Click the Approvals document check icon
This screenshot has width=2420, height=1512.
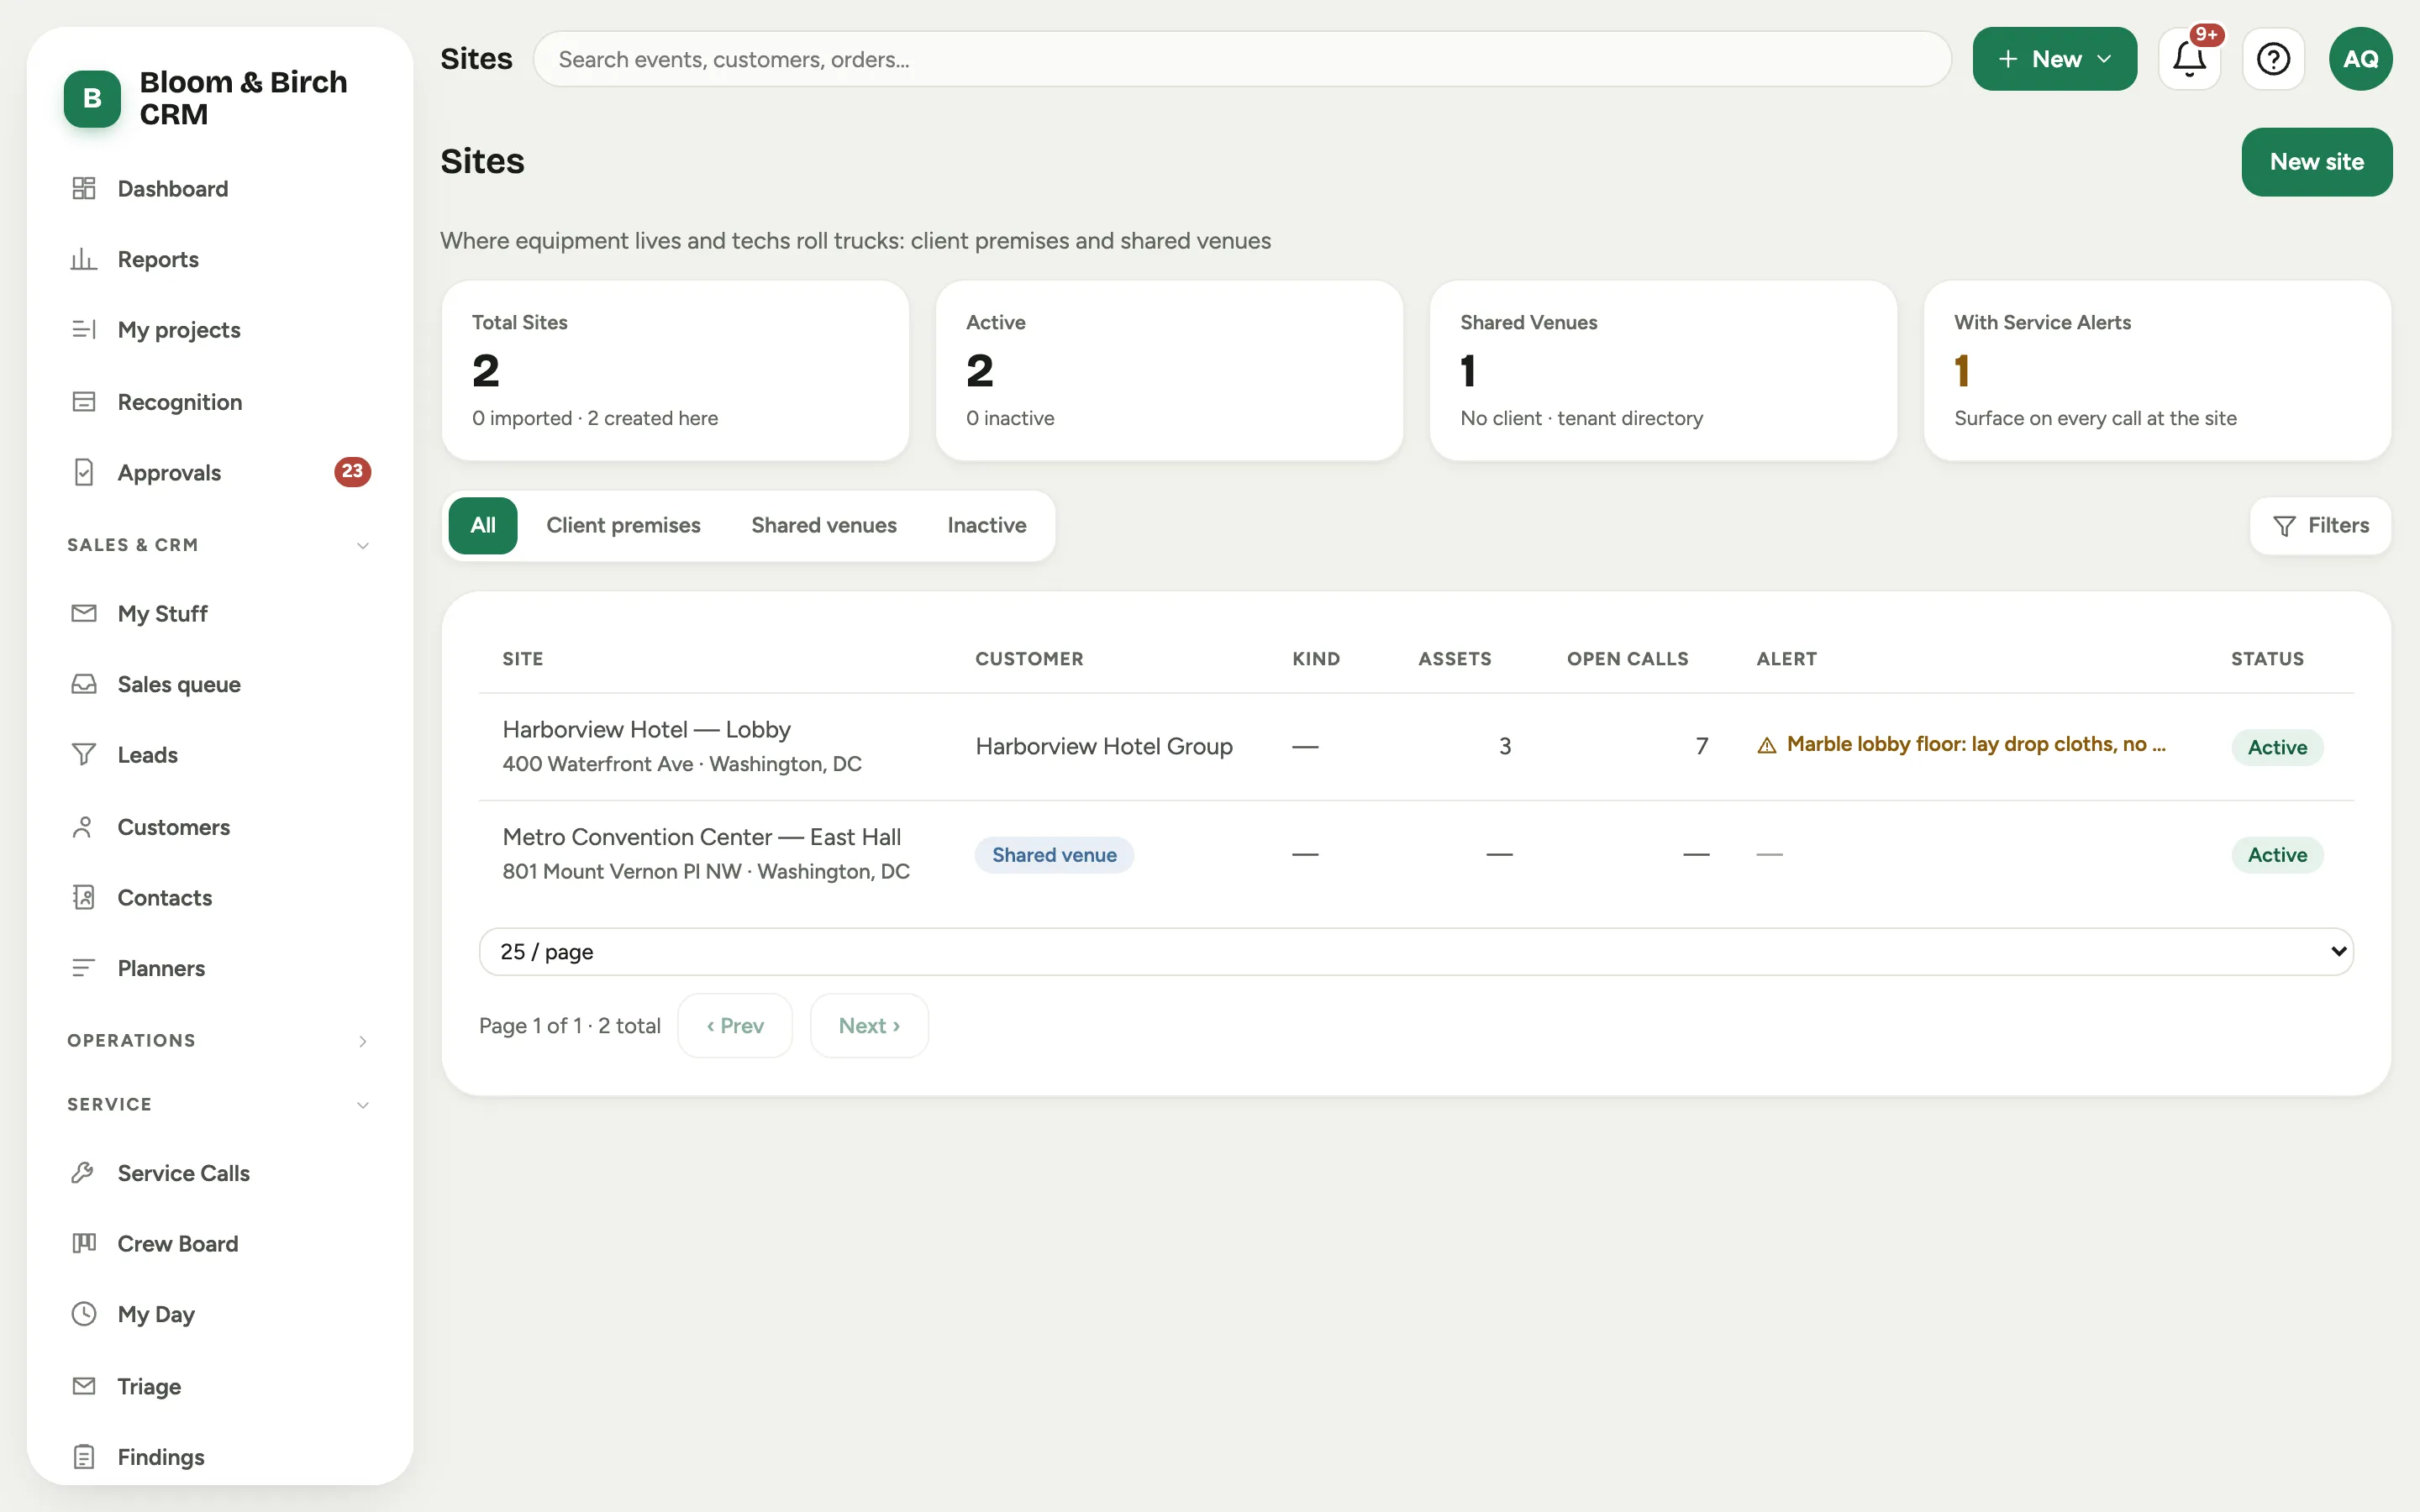[x=84, y=472]
